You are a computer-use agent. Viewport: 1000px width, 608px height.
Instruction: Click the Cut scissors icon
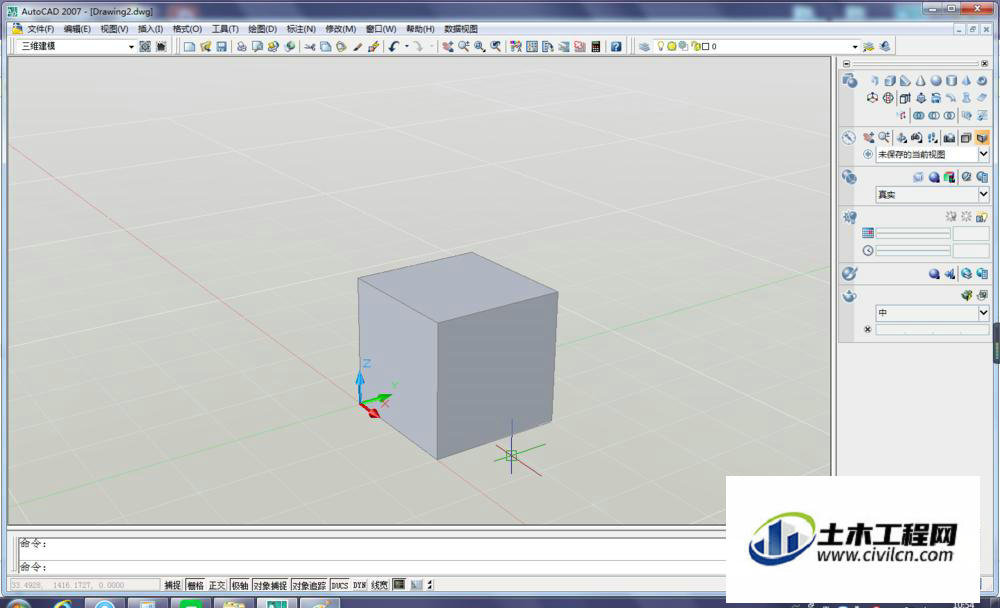coord(310,47)
